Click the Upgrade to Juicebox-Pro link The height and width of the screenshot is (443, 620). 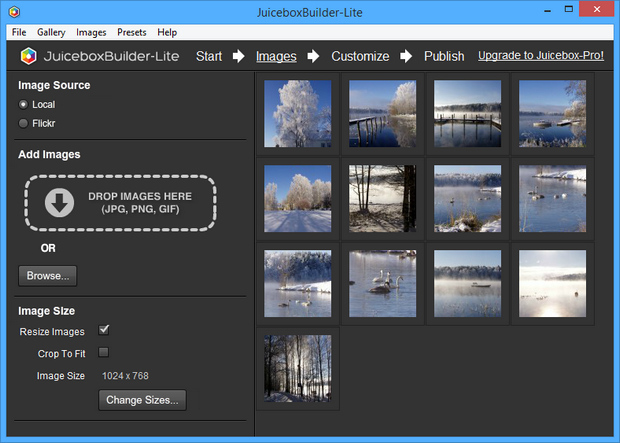coord(541,55)
